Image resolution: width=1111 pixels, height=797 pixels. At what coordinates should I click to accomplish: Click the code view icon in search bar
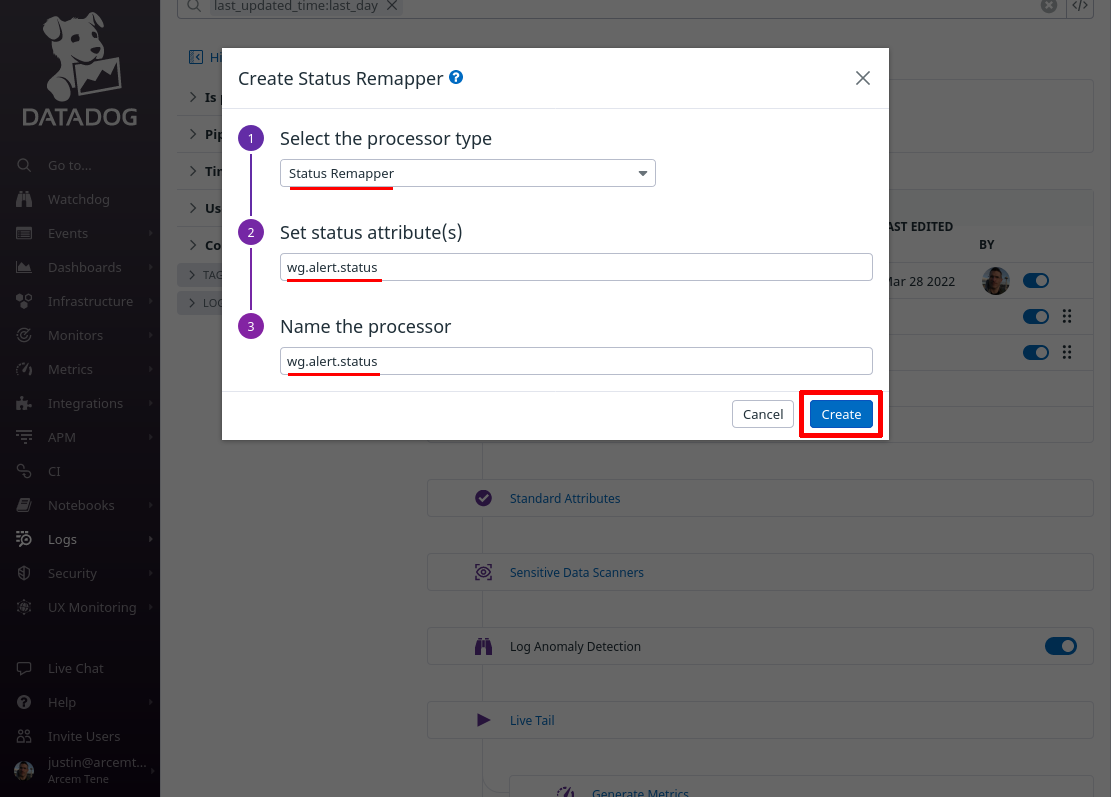point(1080,6)
